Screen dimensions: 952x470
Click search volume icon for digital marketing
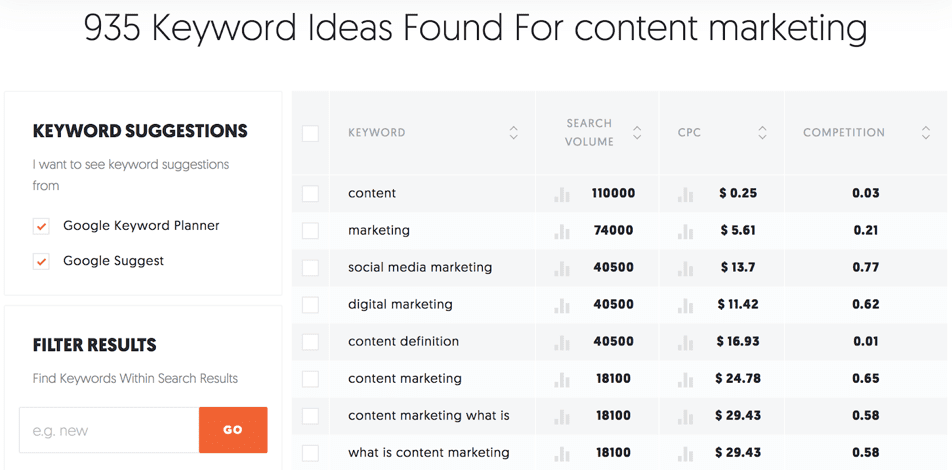coord(562,306)
